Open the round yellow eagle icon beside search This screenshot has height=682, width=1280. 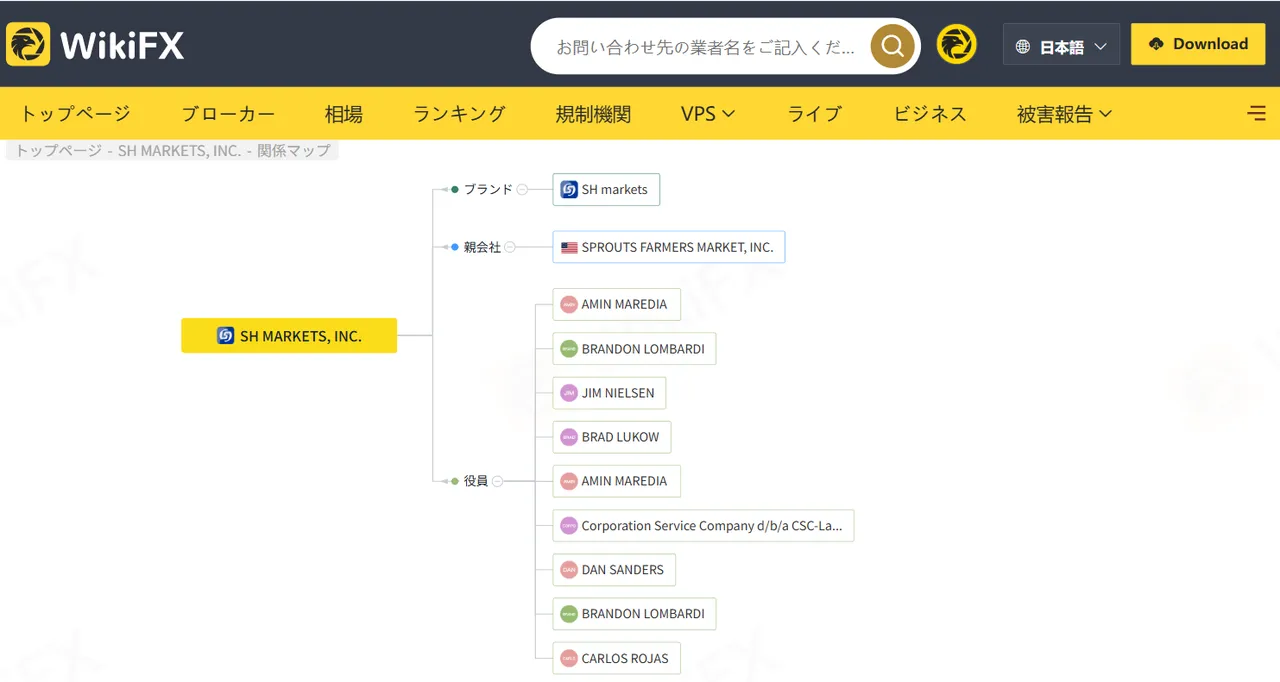[956, 45]
